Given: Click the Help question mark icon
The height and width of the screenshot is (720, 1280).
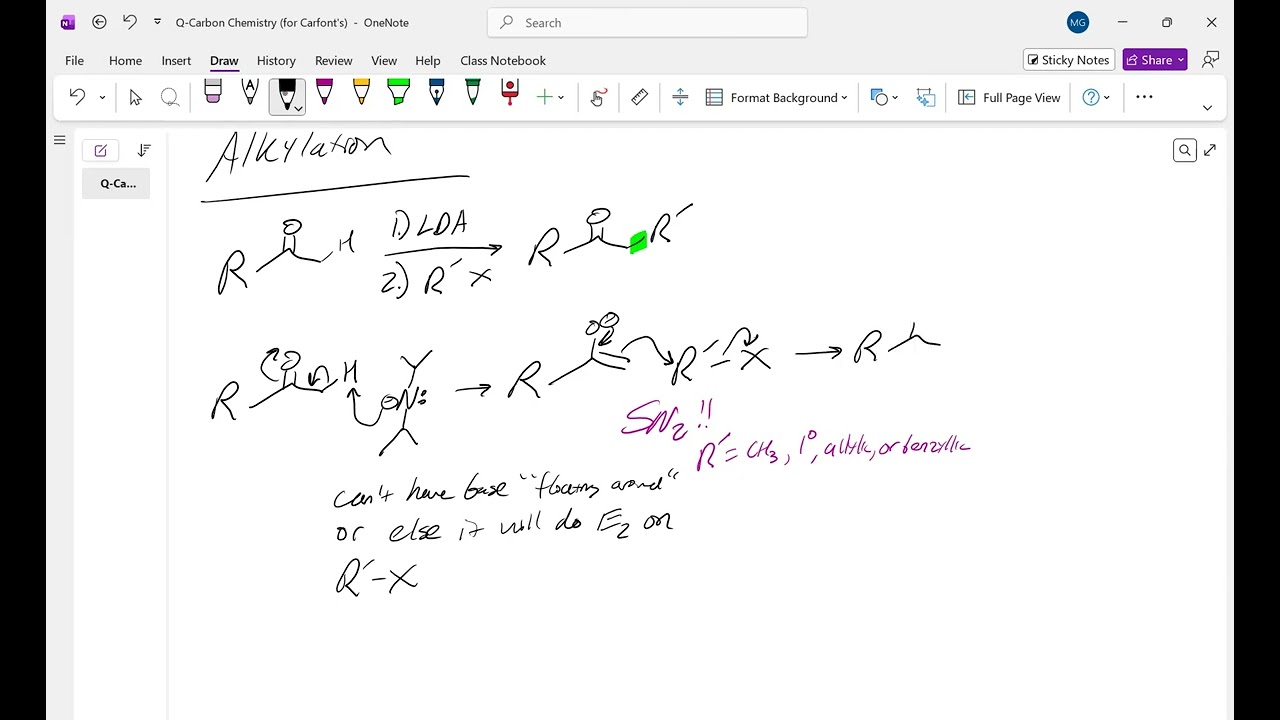Looking at the screenshot, I should coord(1091,97).
